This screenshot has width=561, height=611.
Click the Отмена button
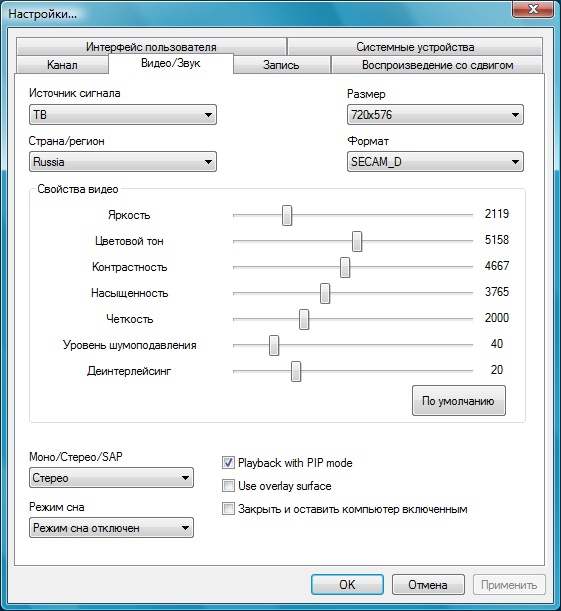pyautogui.click(x=428, y=585)
